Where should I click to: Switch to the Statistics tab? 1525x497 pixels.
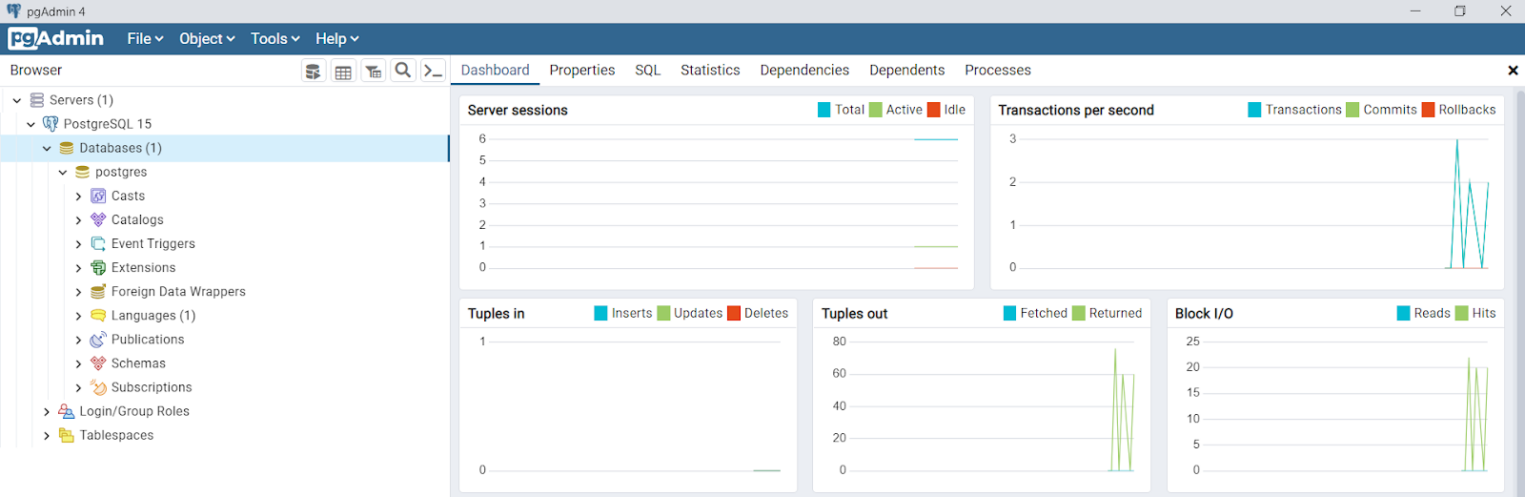click(710, 70)
